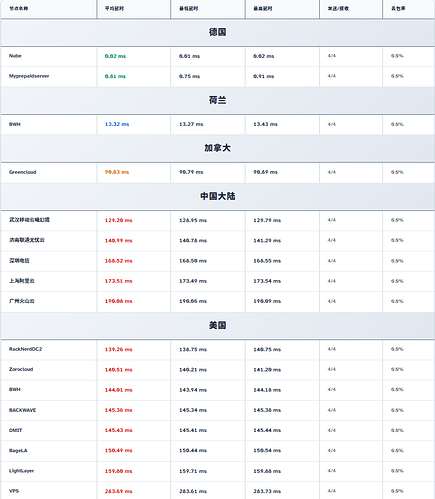The image size is (435, 499).
Task: Click packet loss value in 深圳电信 row
Action: 397,261
